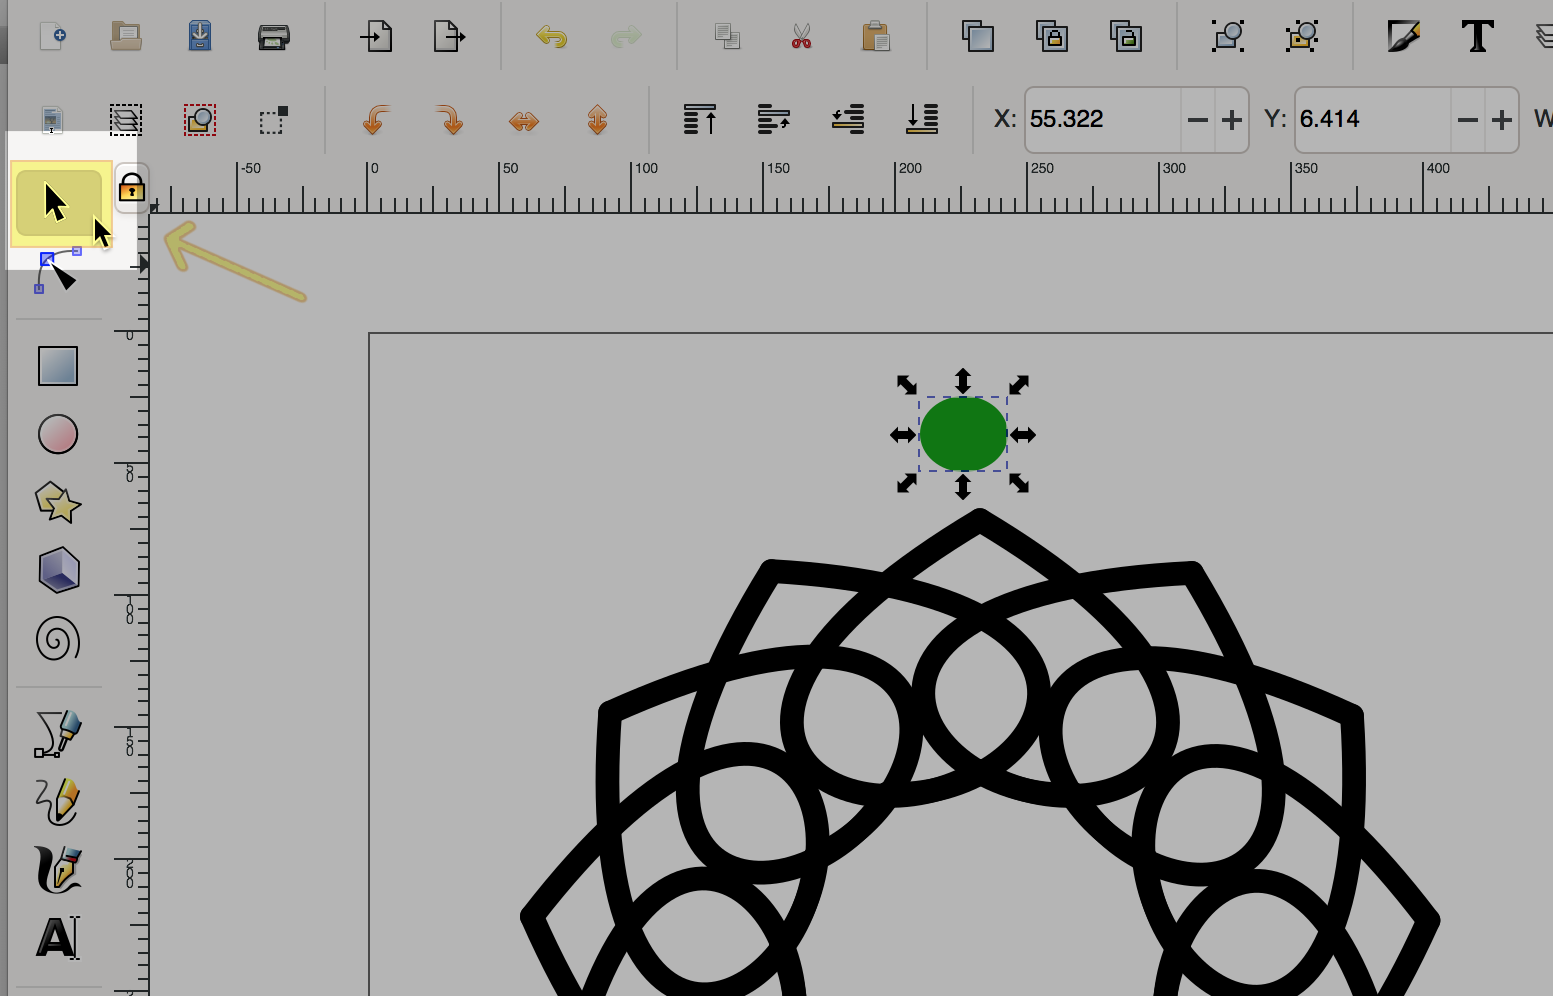Pick the Ellipse/Circle tool
Image resolution: width=1553 pixels, height=996 pixels.
coord(58,434)
